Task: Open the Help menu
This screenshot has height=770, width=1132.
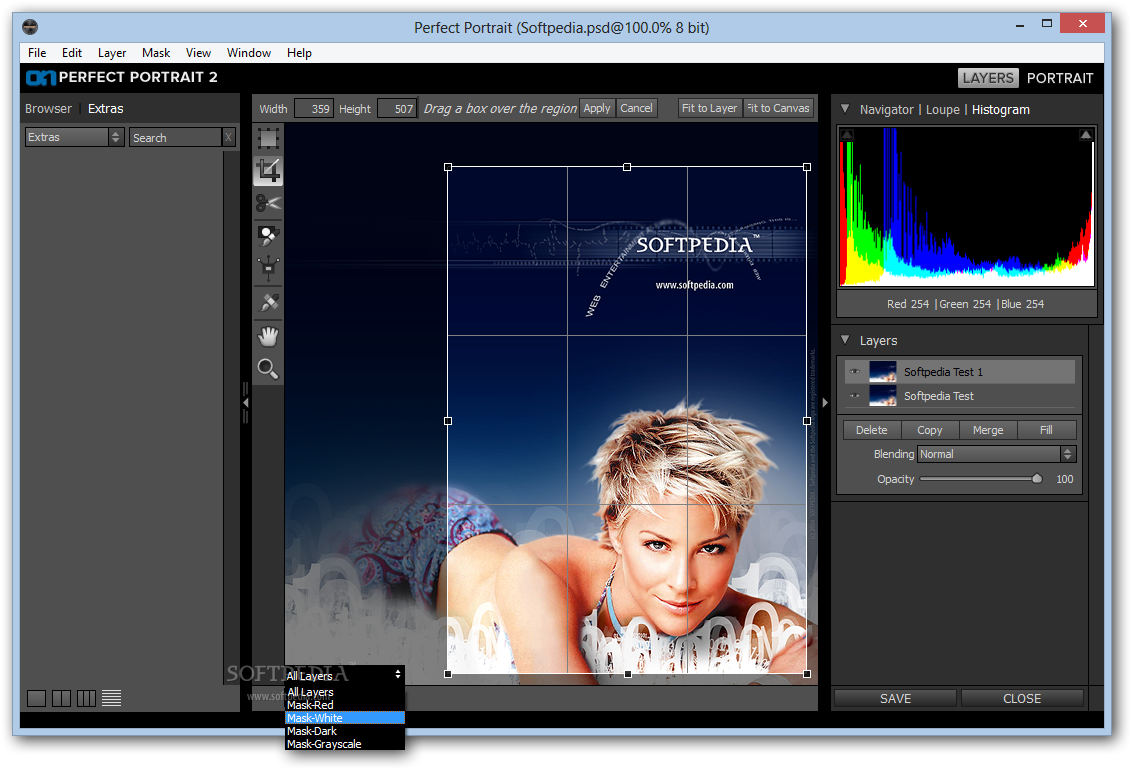Action: click(x=299, y=53)
